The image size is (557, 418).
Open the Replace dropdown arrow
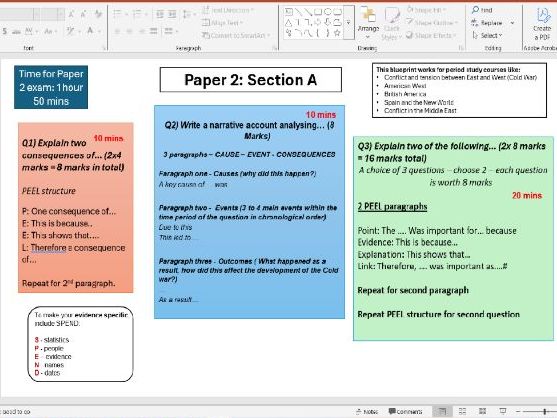click(x=512, y=23)
